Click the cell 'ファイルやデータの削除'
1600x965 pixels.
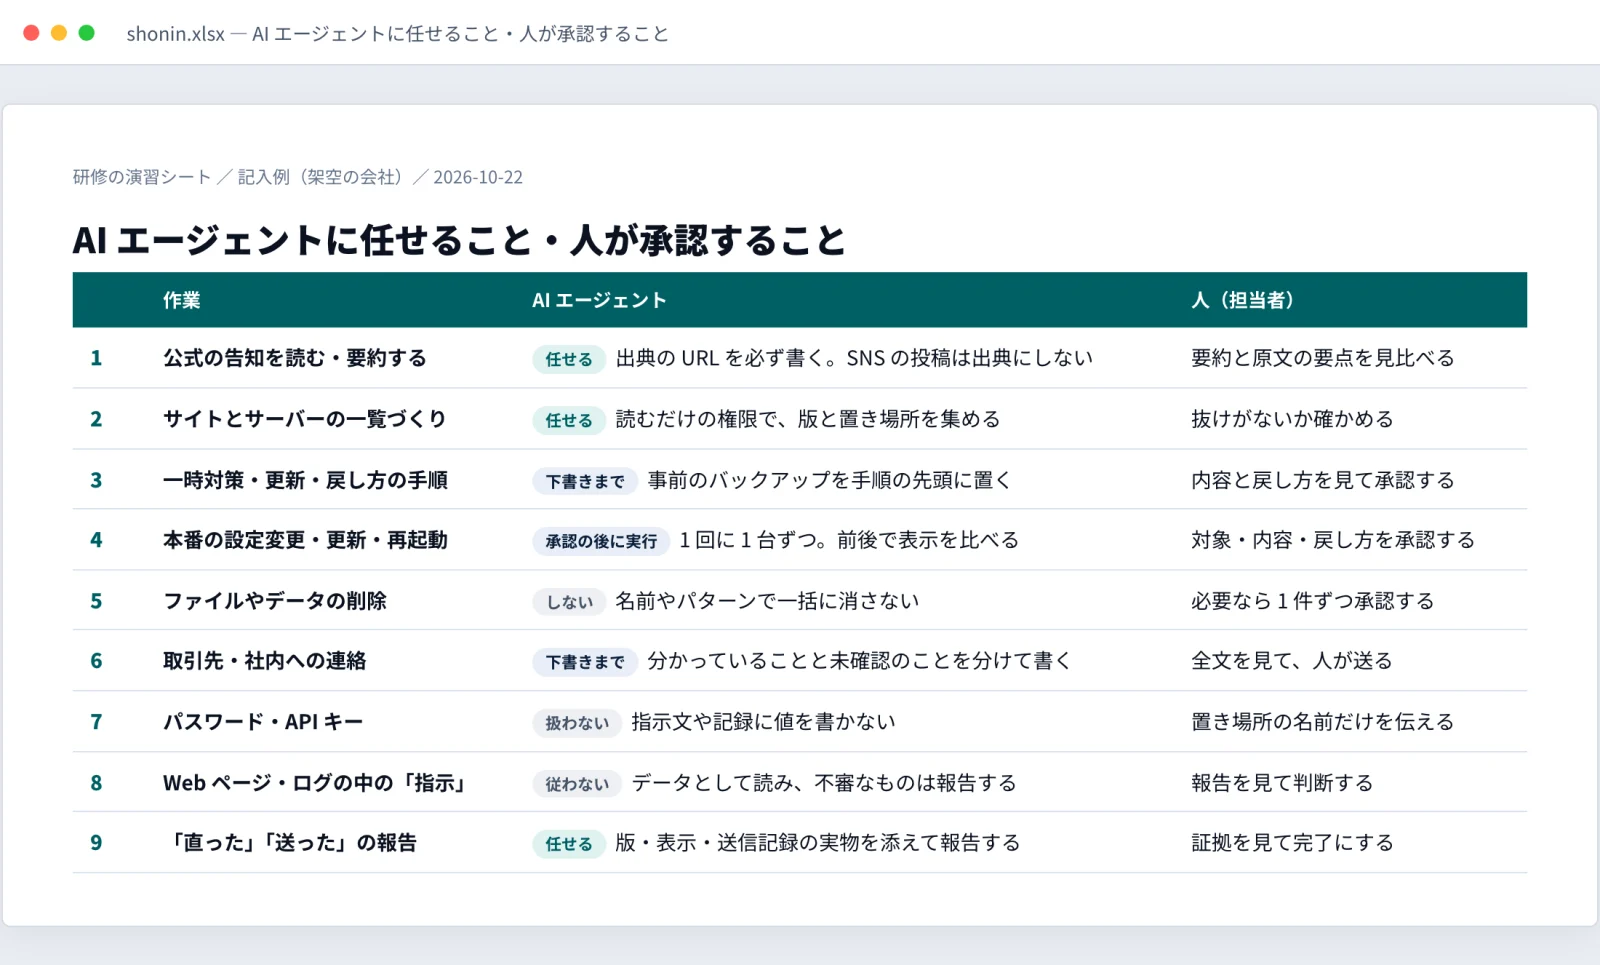275,601
